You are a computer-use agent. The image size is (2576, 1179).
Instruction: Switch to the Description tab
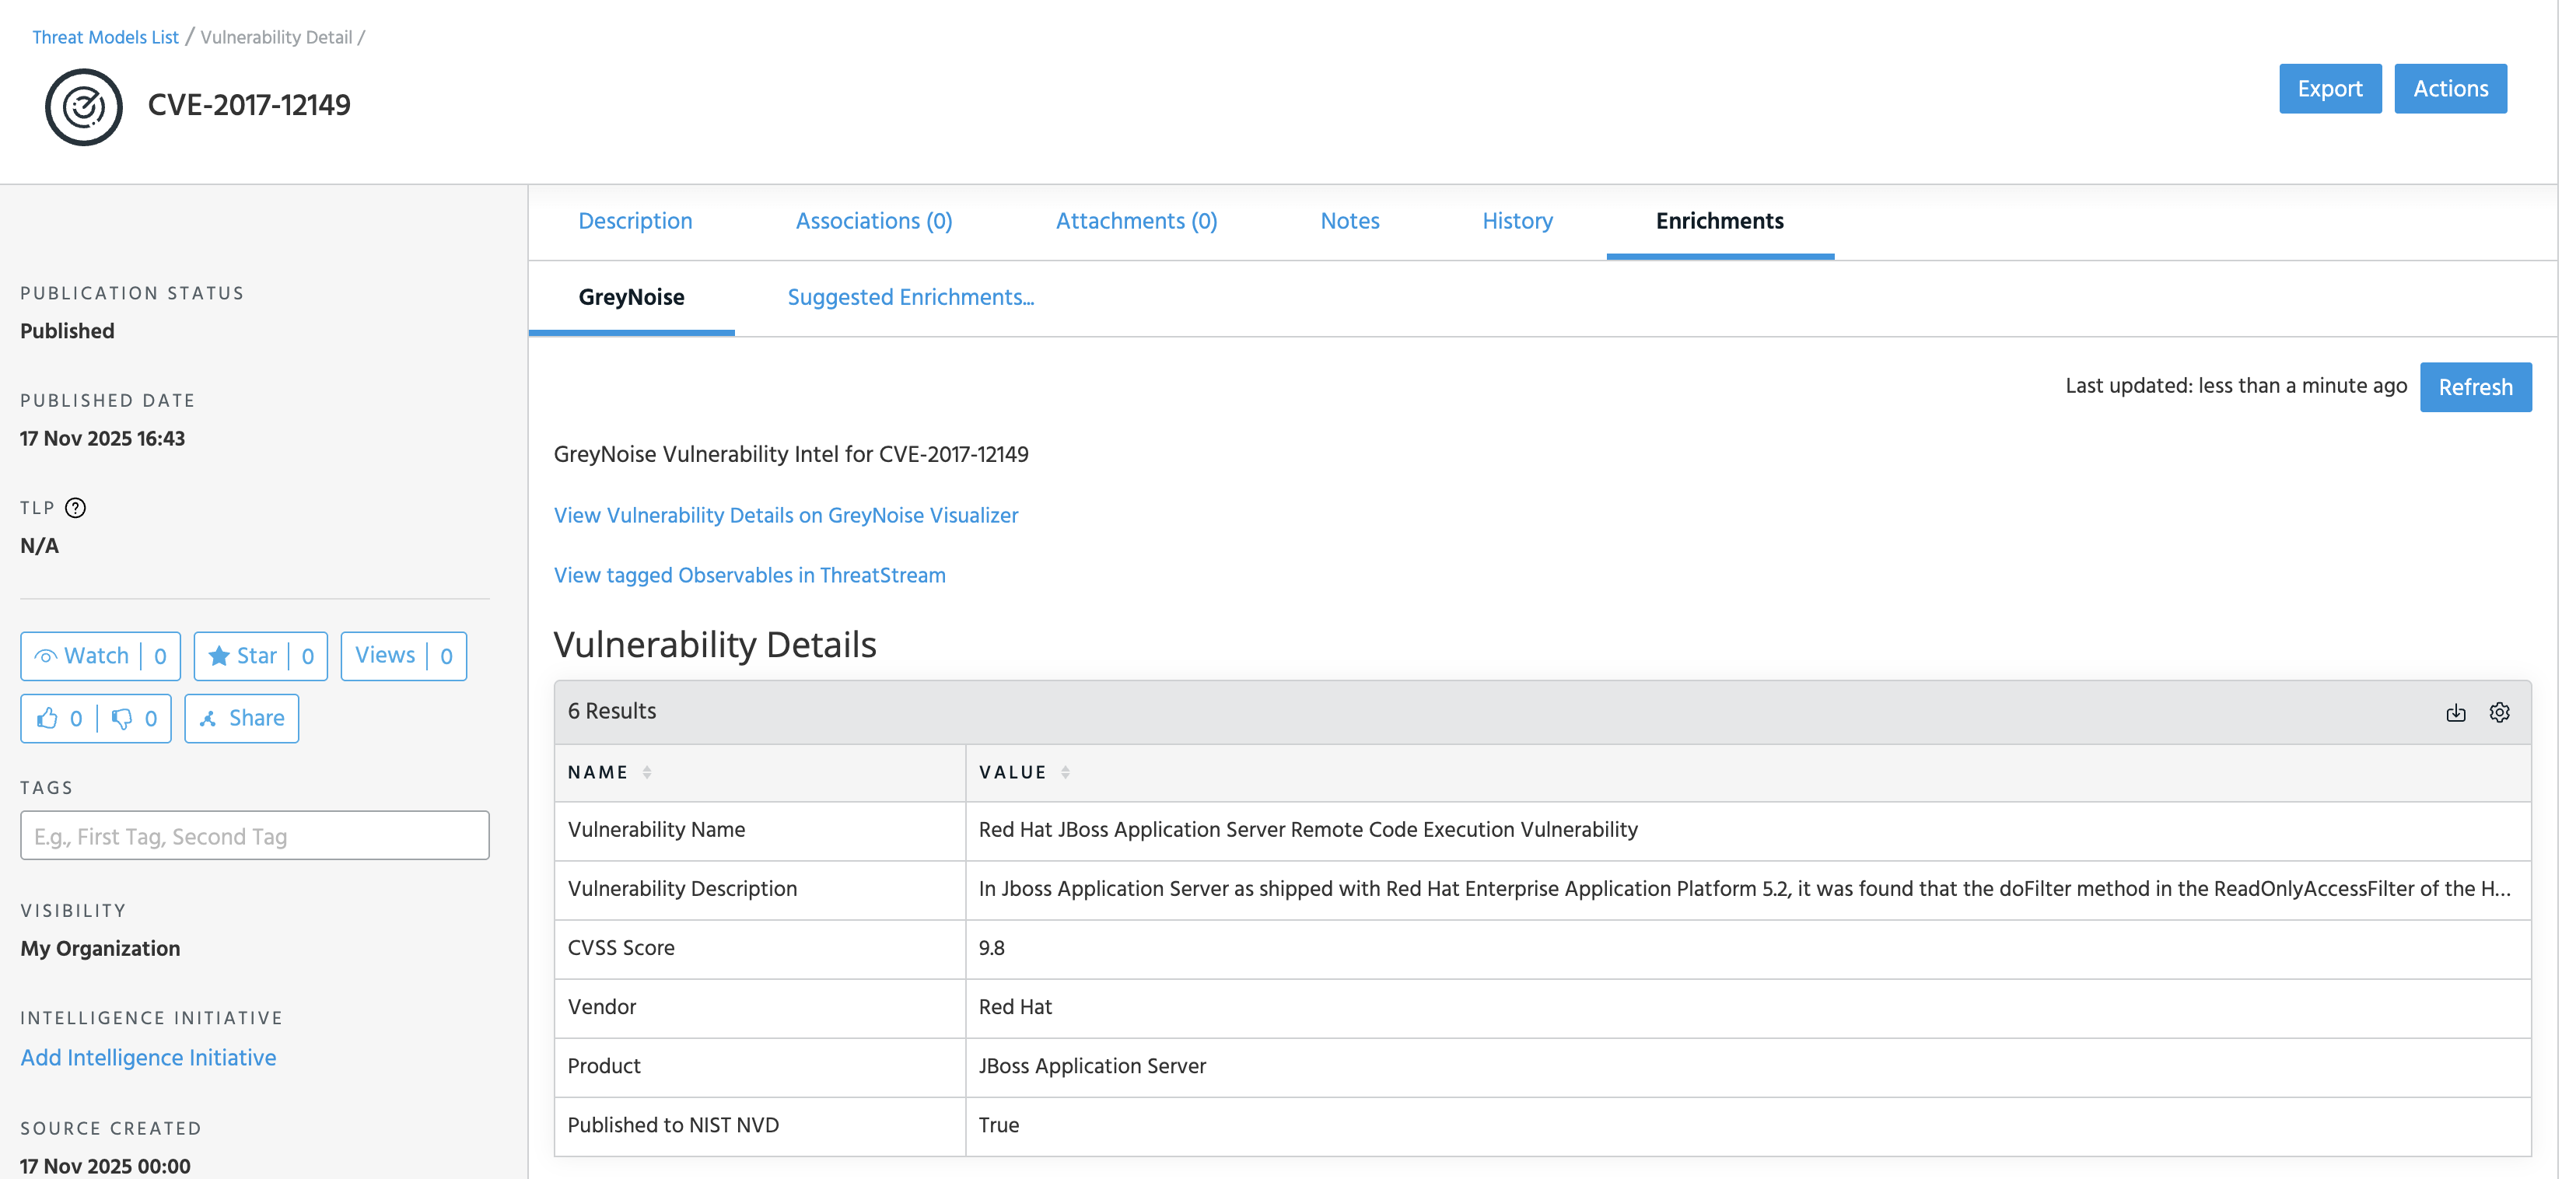(635, 221)
